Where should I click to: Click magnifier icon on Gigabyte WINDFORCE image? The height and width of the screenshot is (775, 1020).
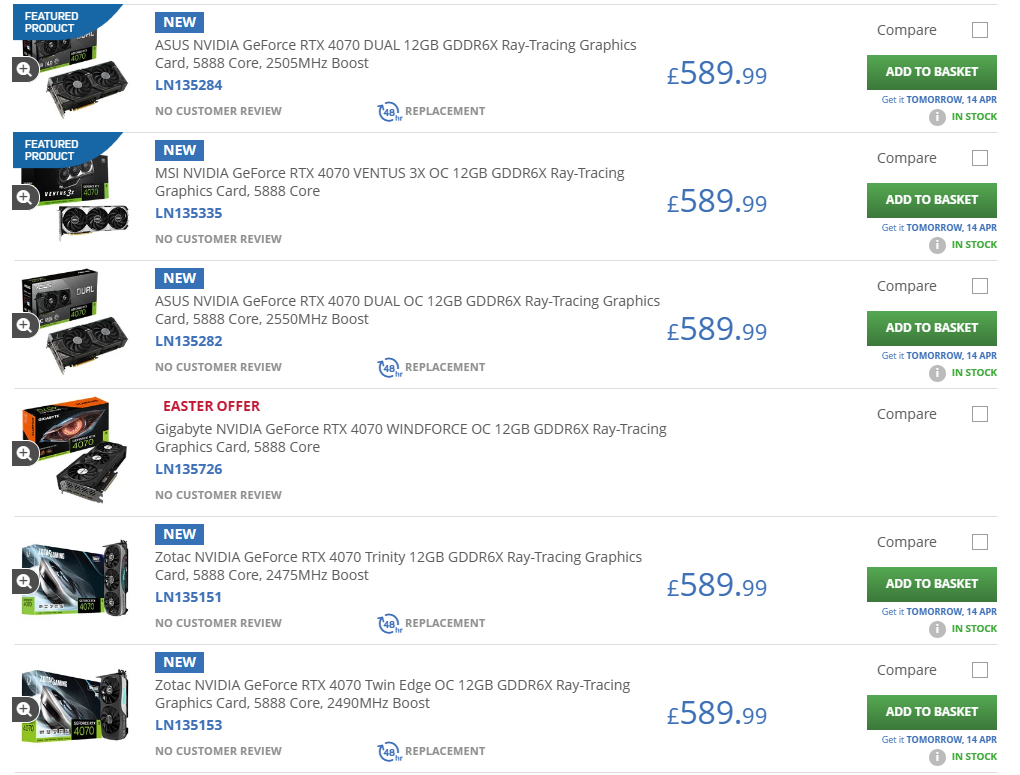24,453
